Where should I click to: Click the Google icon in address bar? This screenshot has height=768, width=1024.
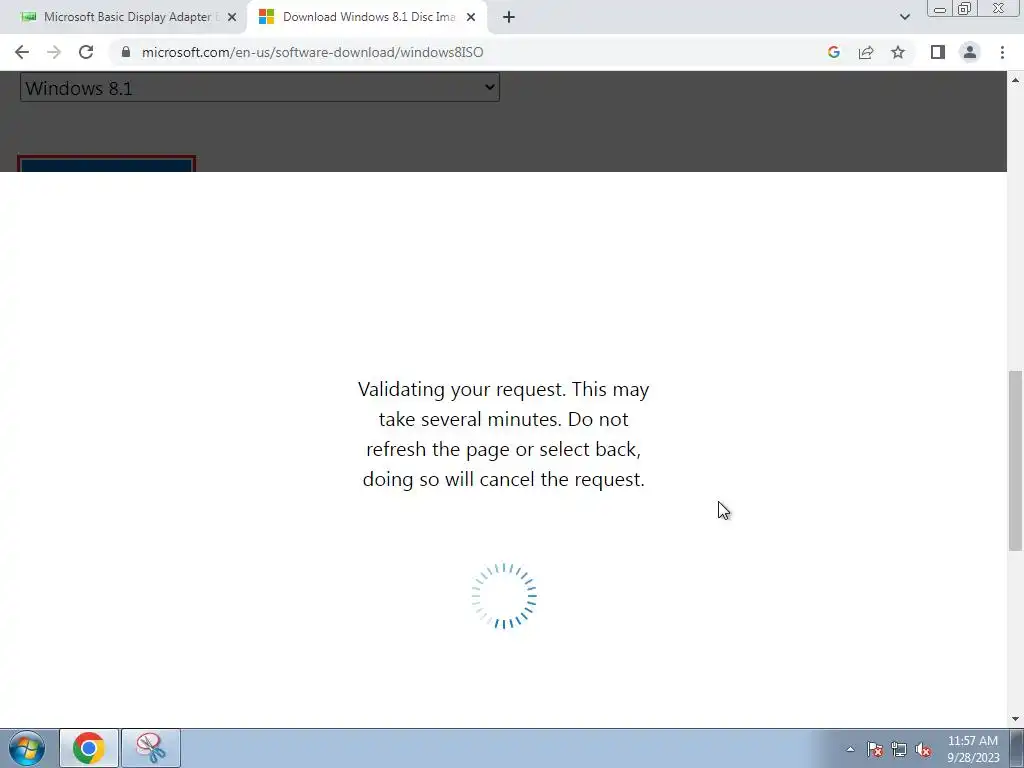click(833, 52)
